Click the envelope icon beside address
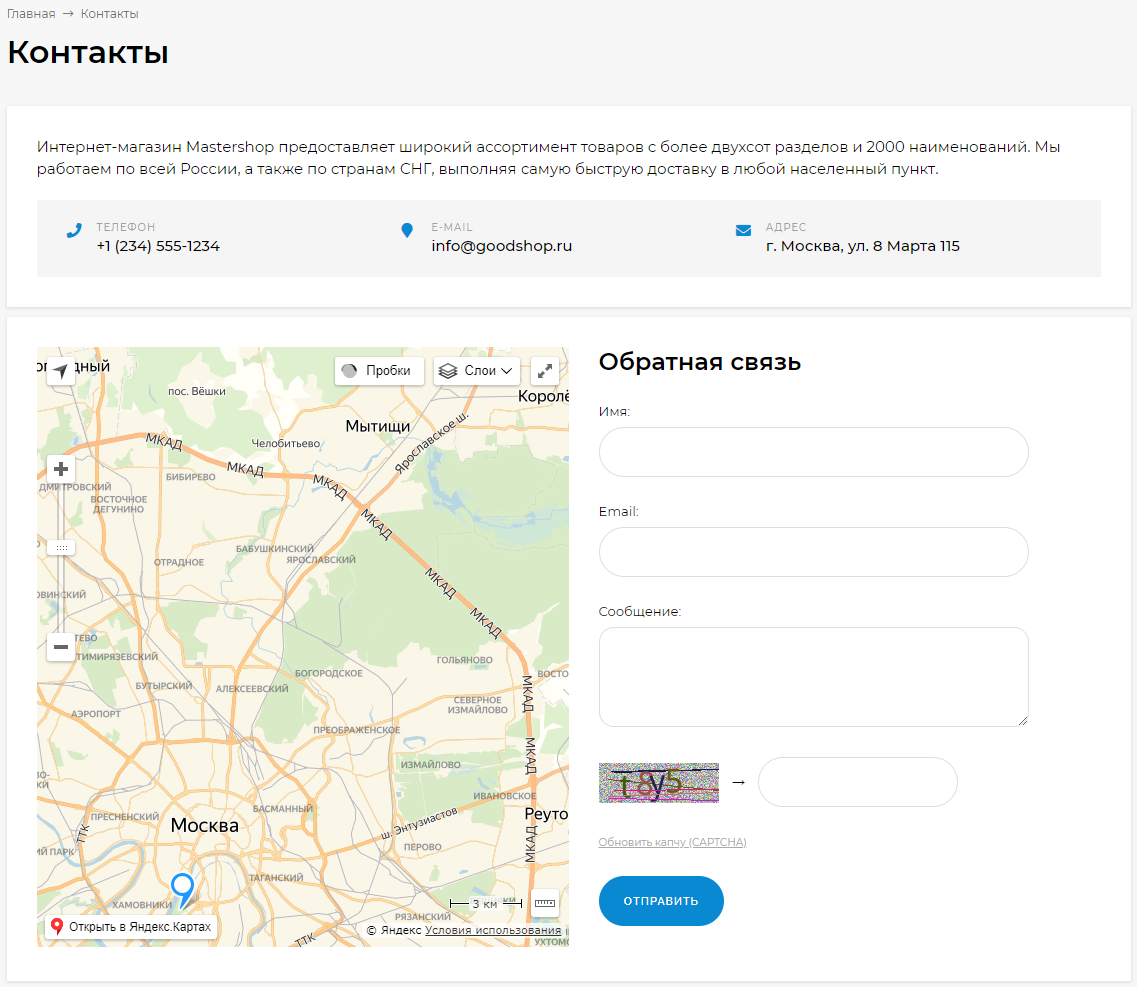The width and height of the screenshot is (1137, 987). tap(743, 231)
